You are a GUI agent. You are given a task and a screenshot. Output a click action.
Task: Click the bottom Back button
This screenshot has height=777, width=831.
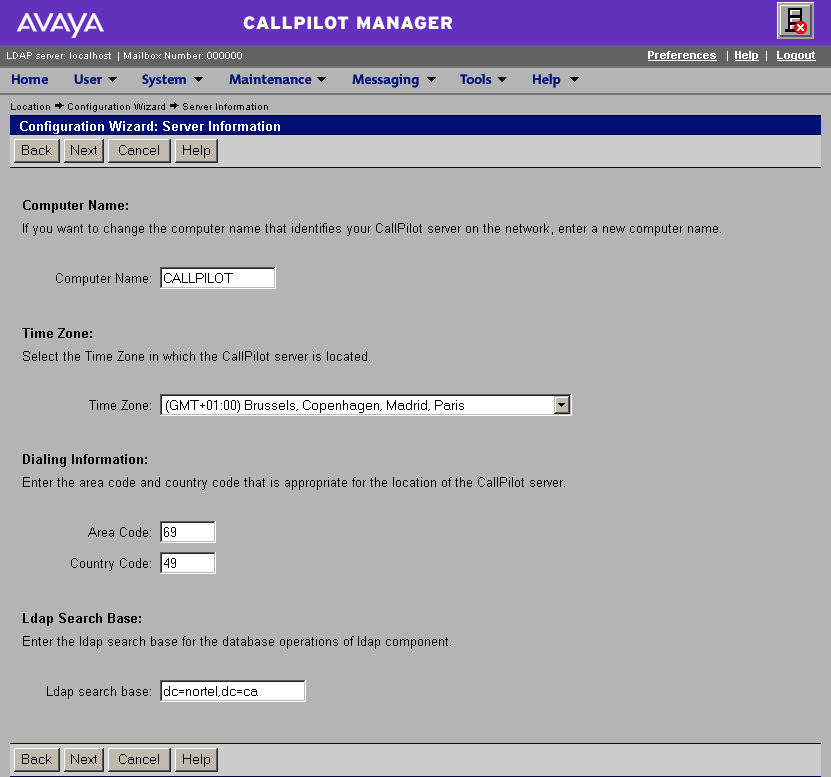pos(37,760)
